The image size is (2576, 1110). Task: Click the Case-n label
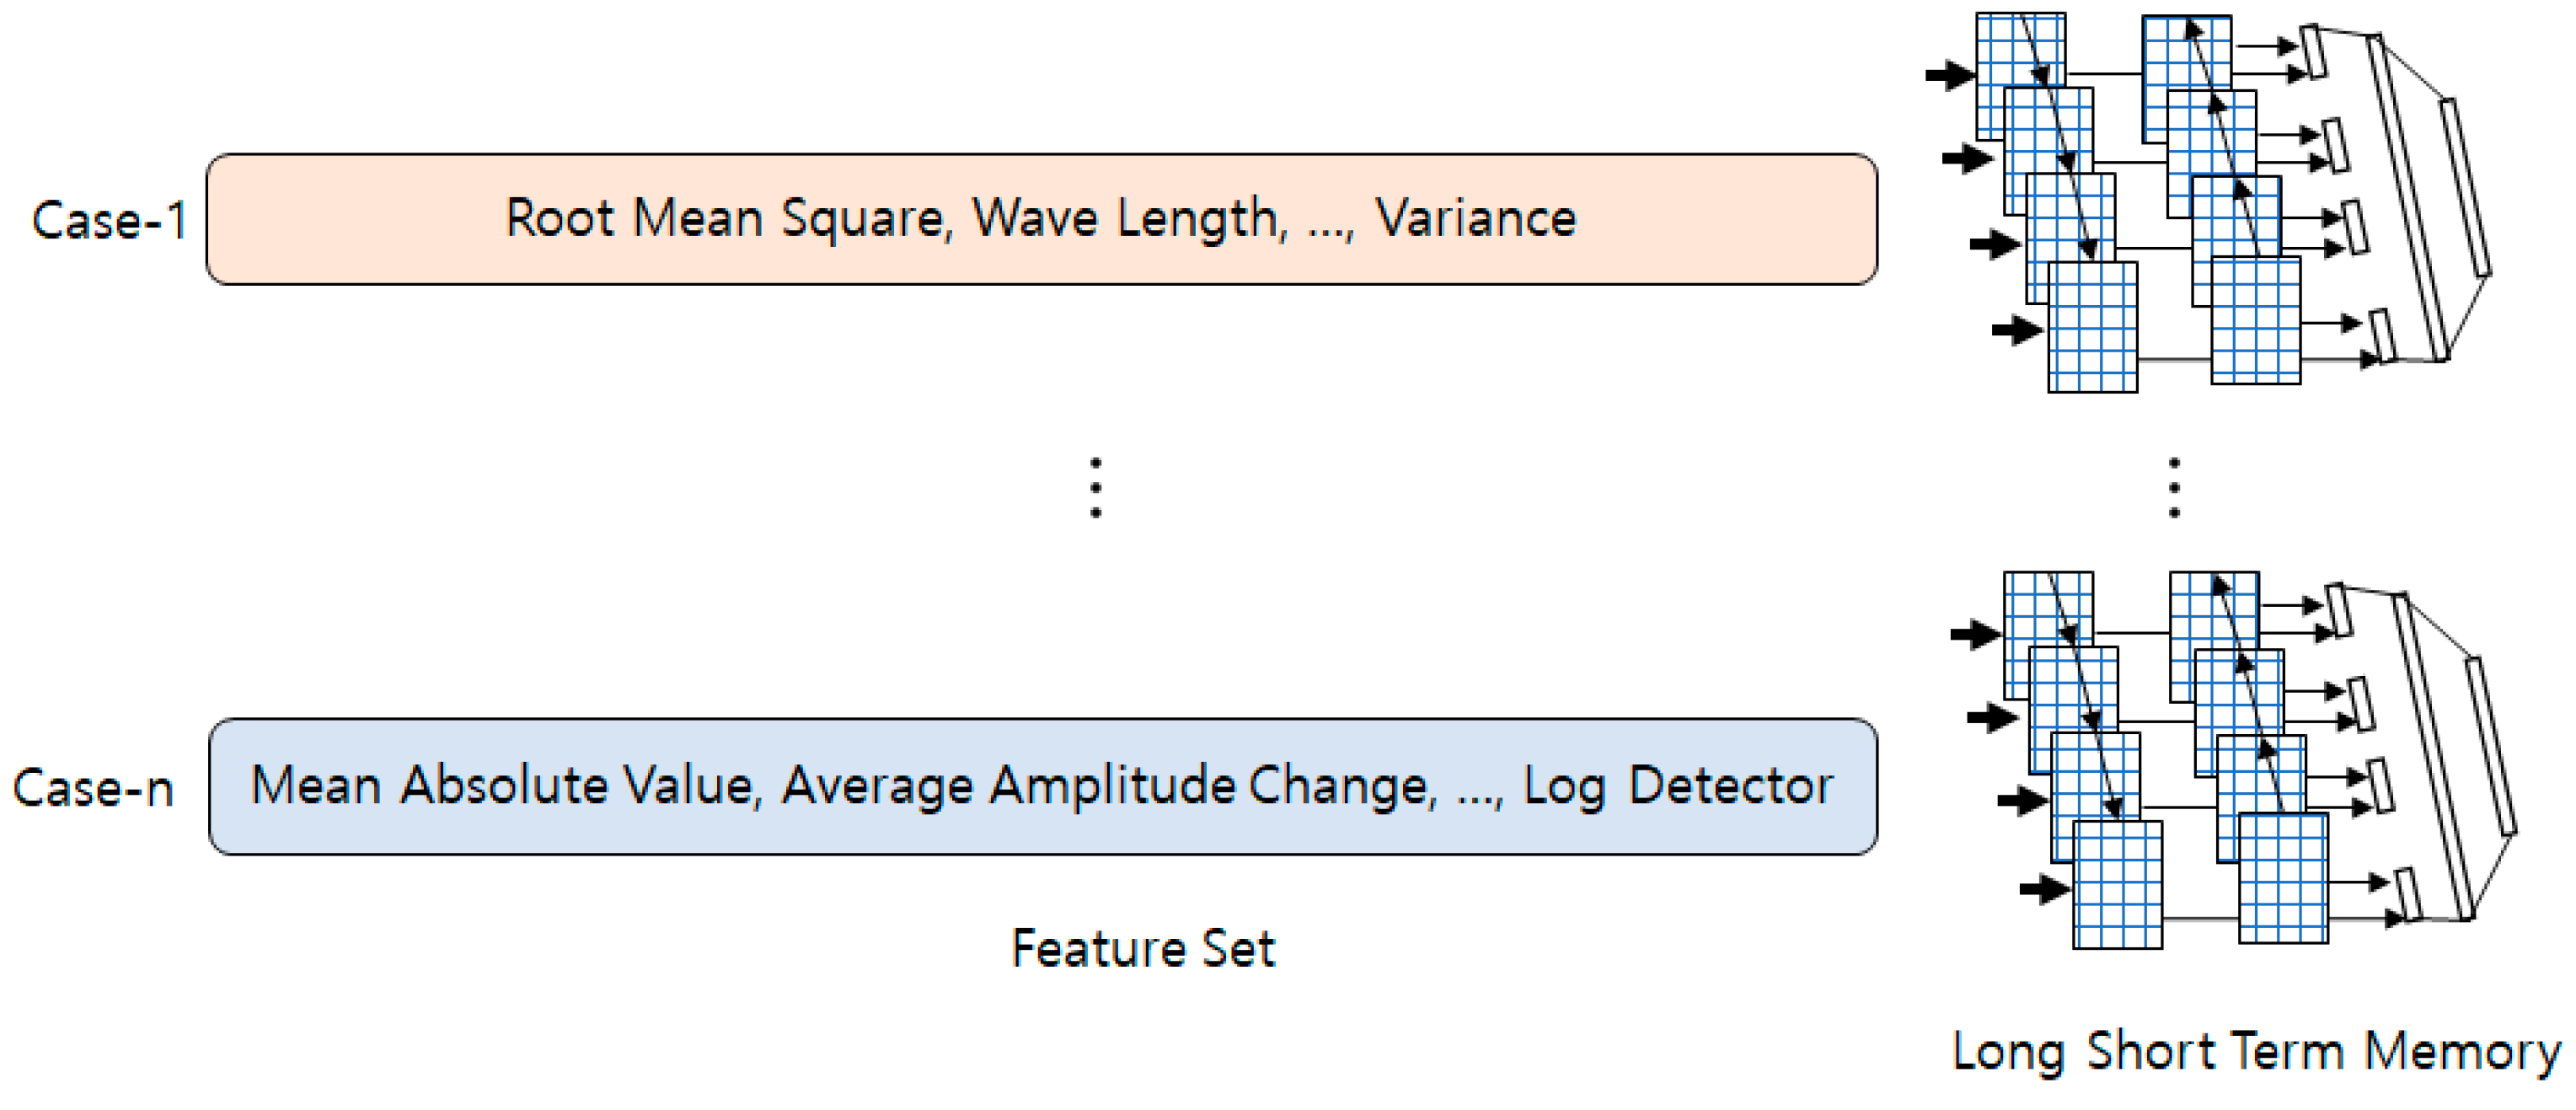point(93,788)
